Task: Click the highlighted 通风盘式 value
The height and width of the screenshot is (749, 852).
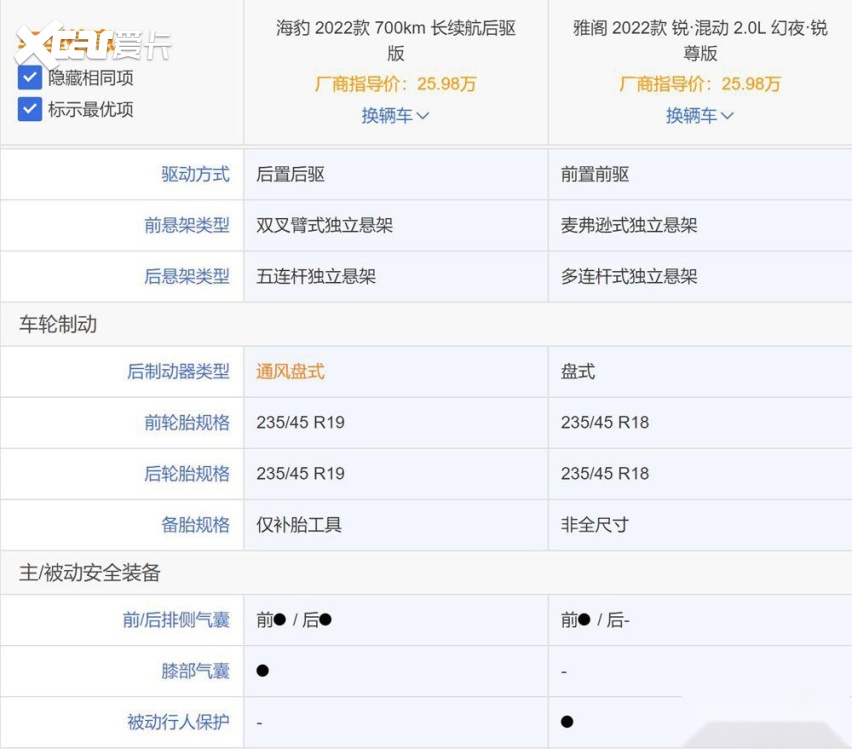Action: click(x=290, y=371)
